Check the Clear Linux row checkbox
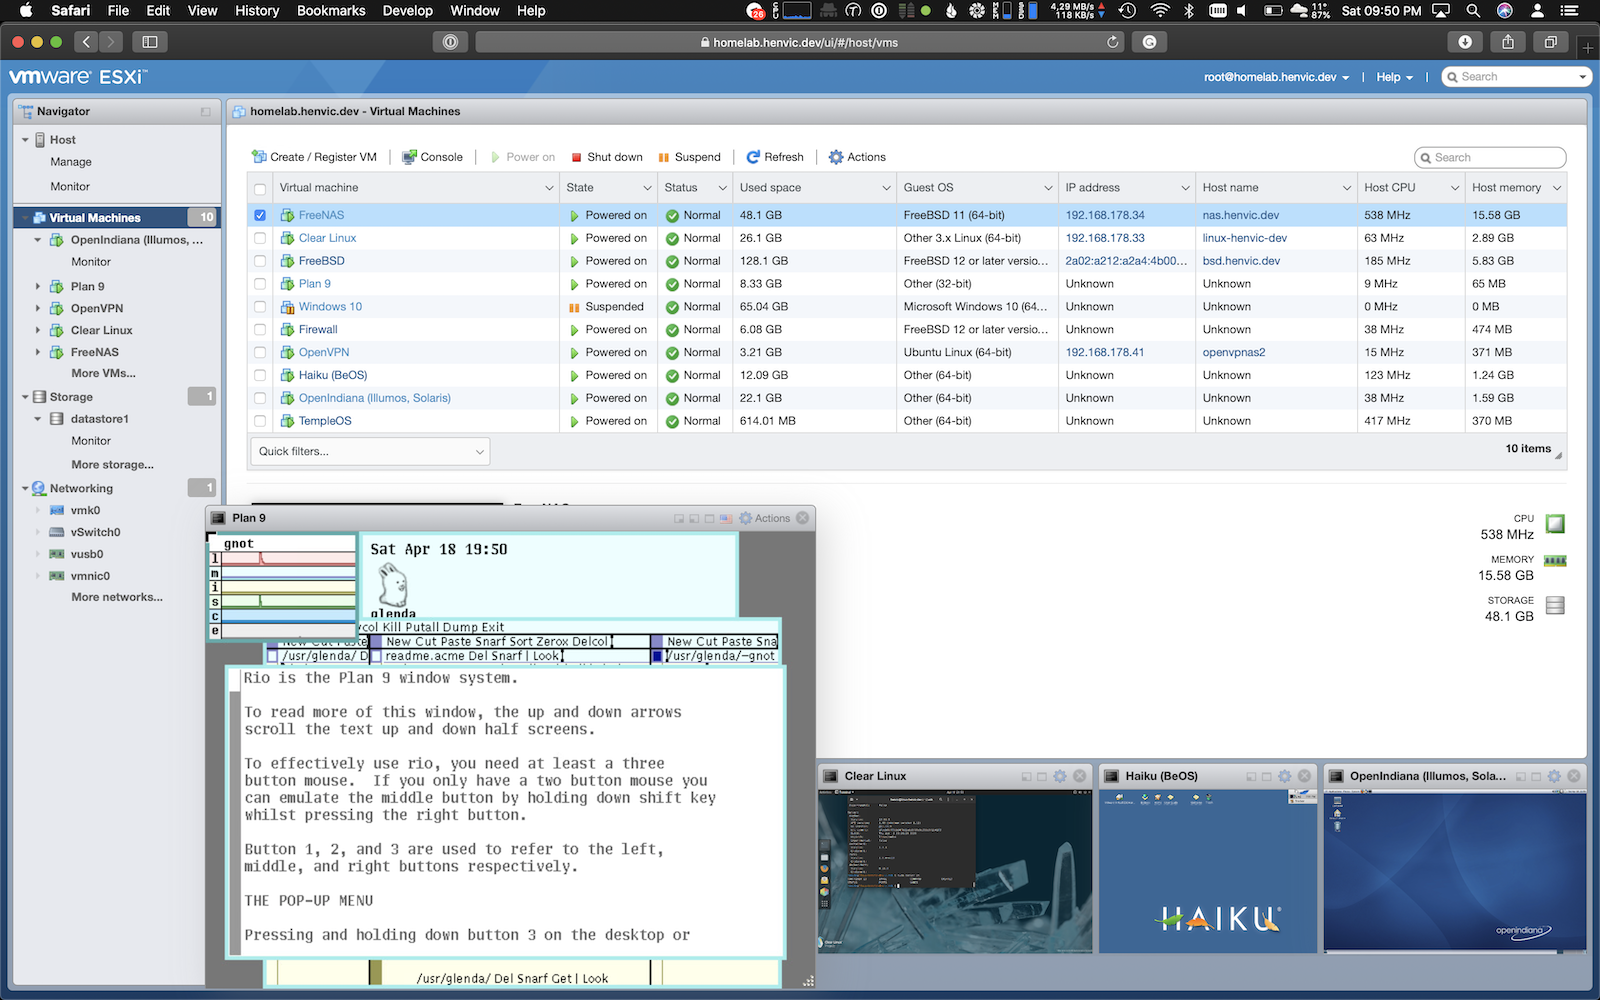The width and height of the screenshot is (1600, 1000). [x=260, y=238]
